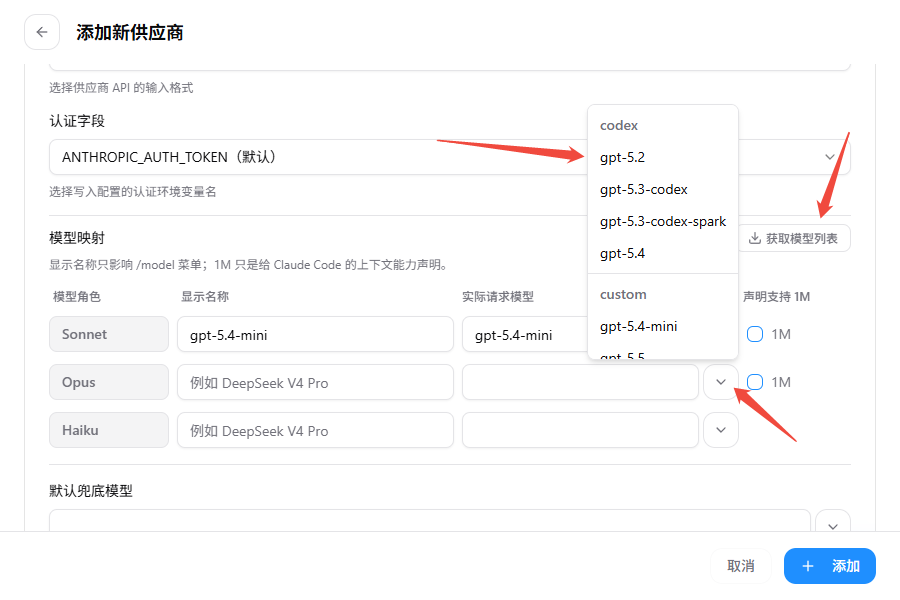The width and height of the screenshot is (900, 600).
Task: Pick gpt-5.3-codex-spark from the list
Action: [x=662, y=222]
